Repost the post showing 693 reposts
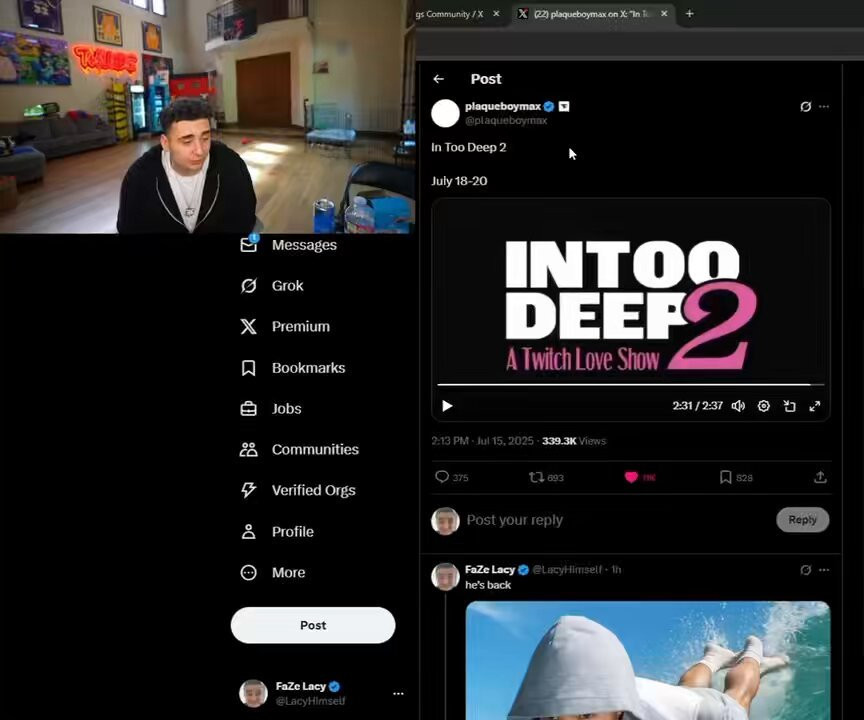Image resolution: width=864 pixels, height=720 pixels. [546, 477]
